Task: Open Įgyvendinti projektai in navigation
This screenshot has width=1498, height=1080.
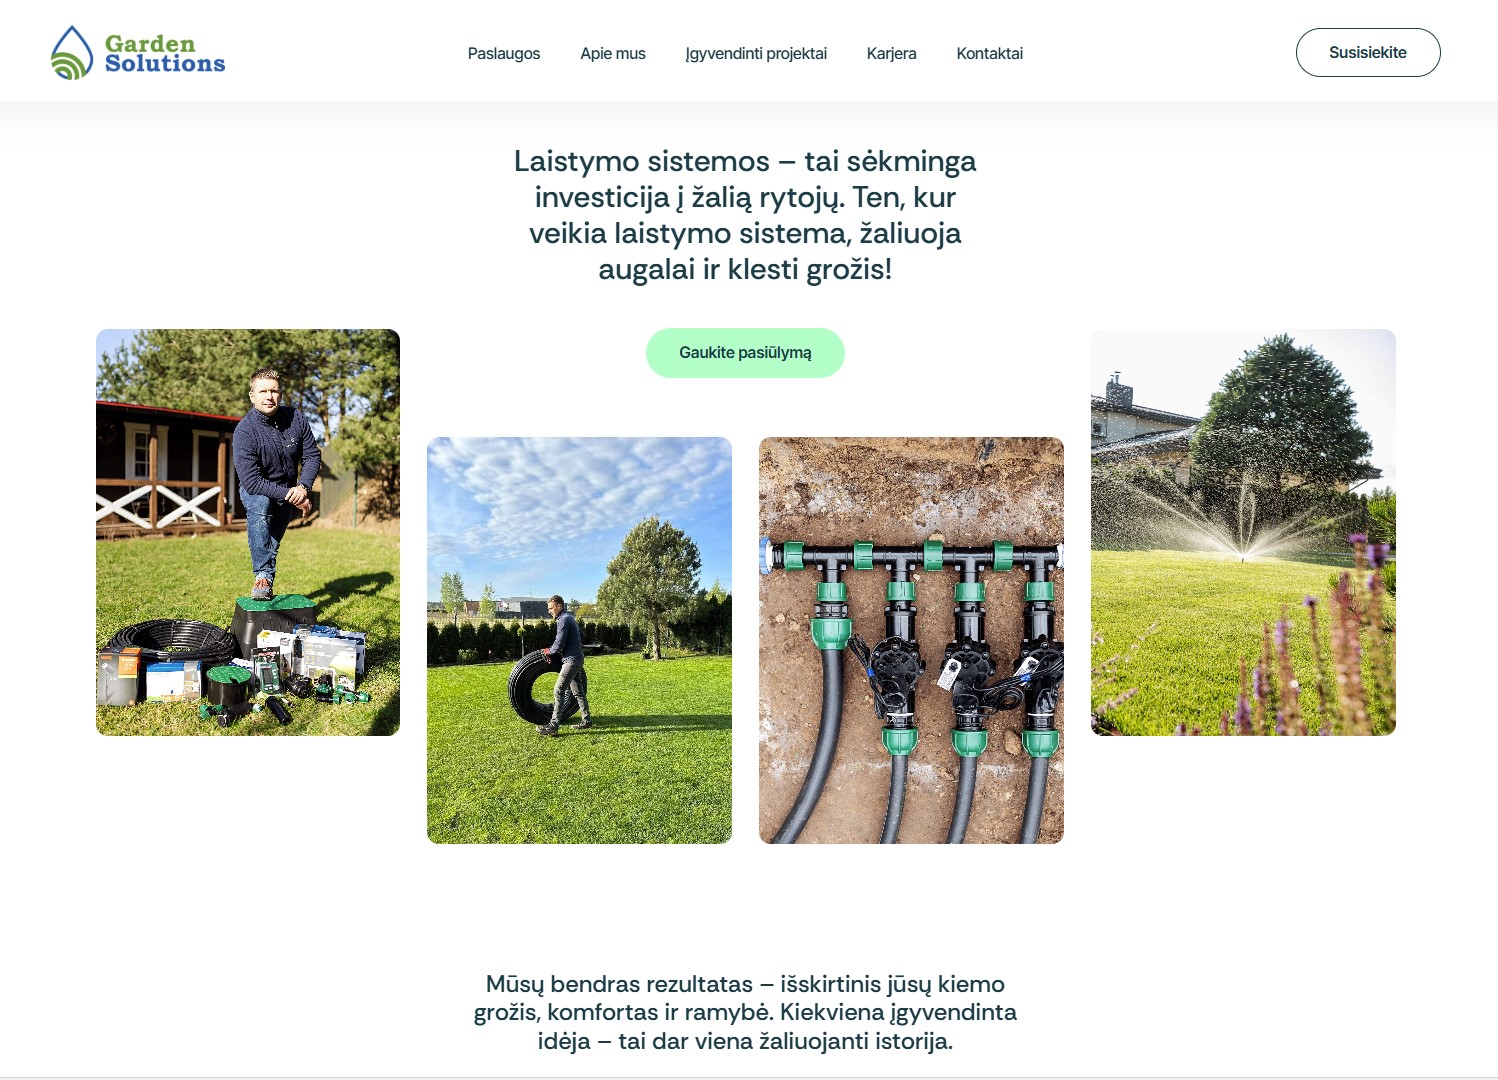Action: (756, 53)
